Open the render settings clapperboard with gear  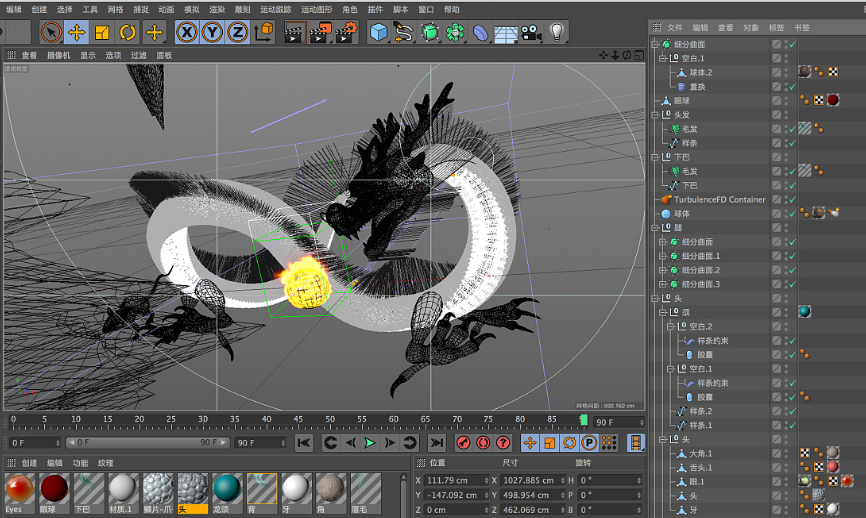pyautogui.click(x=346, y=32)
